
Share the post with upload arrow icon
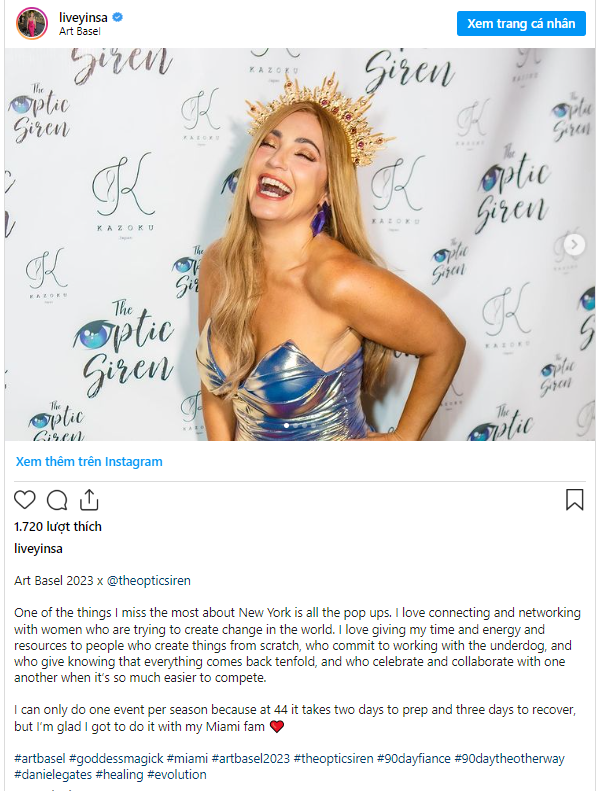click(x=89, y=499)
